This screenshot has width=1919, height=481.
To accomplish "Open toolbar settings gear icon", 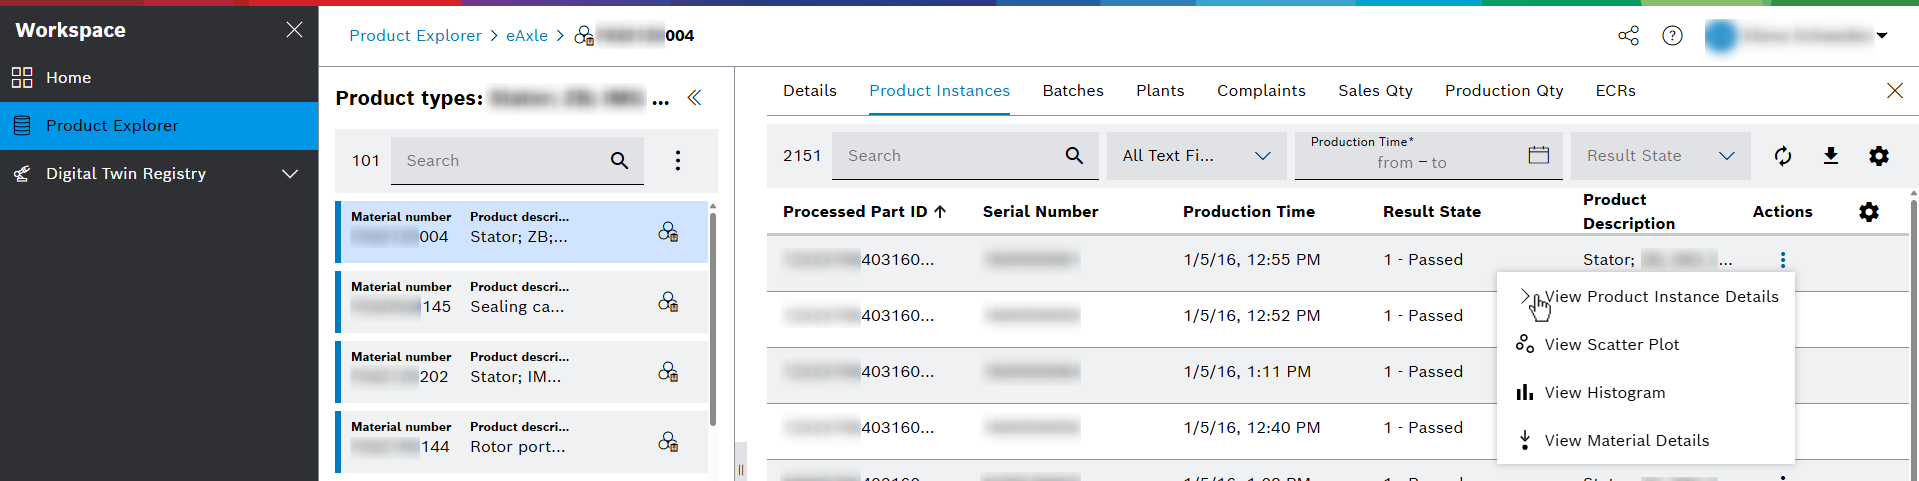I will click(x=1879, y=156).
